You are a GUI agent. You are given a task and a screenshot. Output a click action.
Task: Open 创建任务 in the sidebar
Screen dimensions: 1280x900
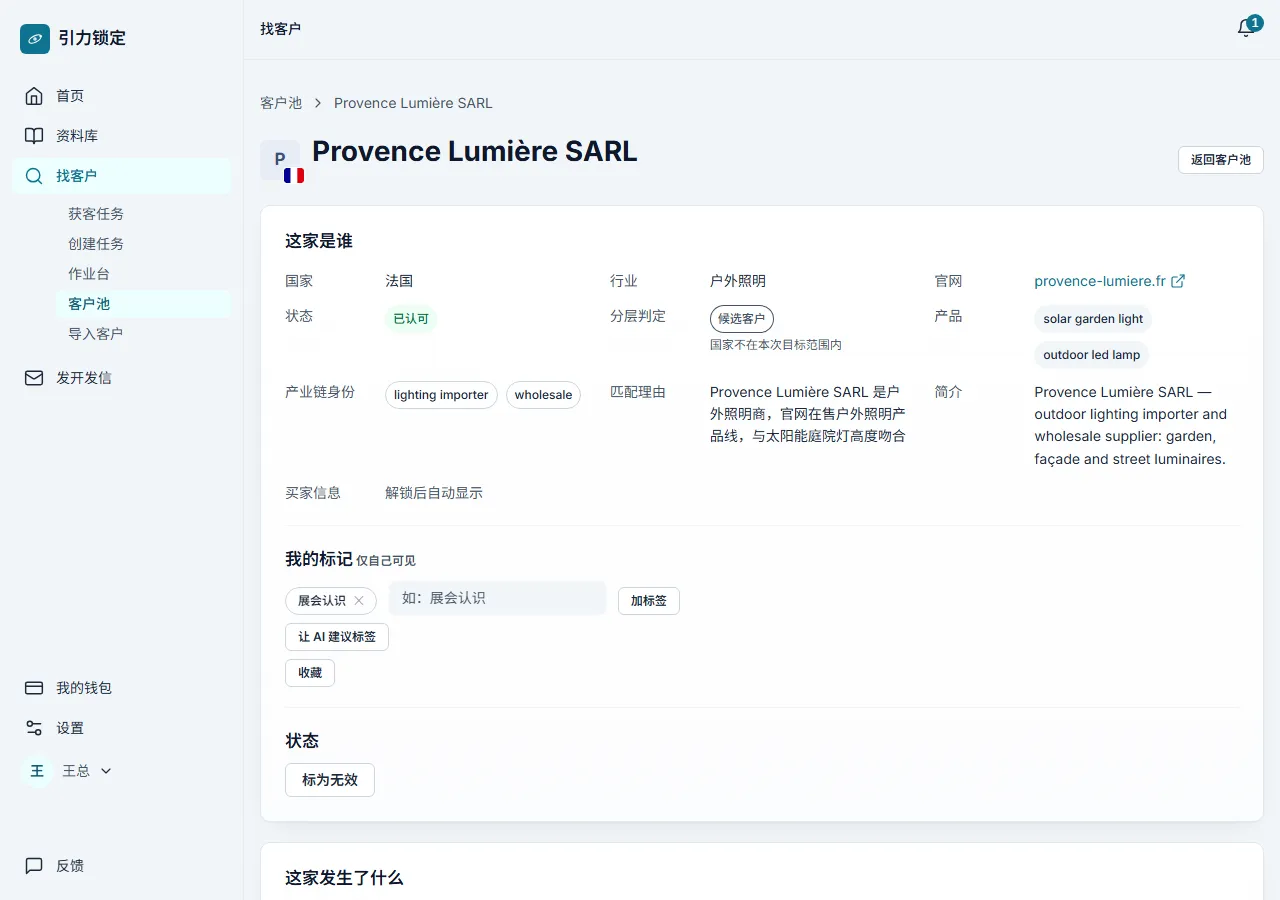pyautogui.click(x=96, y=244)
